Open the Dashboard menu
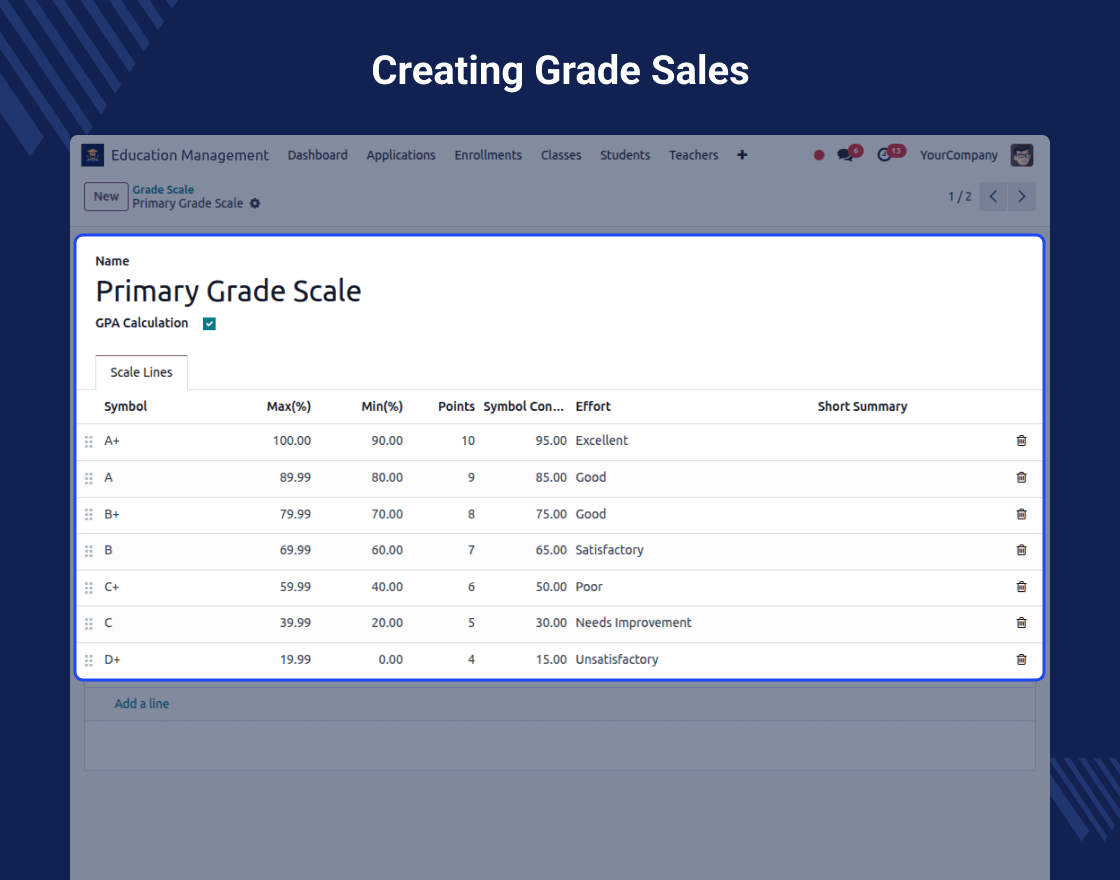The height and width of the screenshot is (880, 1120). (x=317, y=155)
